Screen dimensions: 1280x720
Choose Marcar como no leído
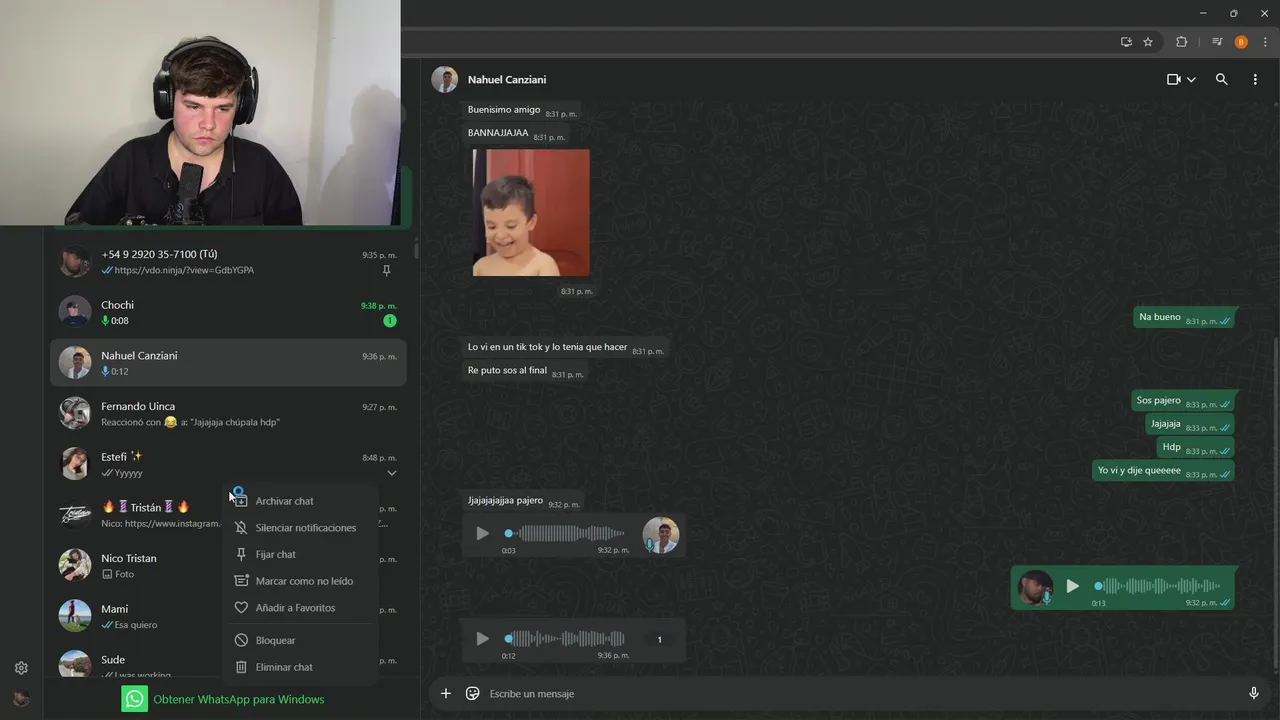pos(301,581)
